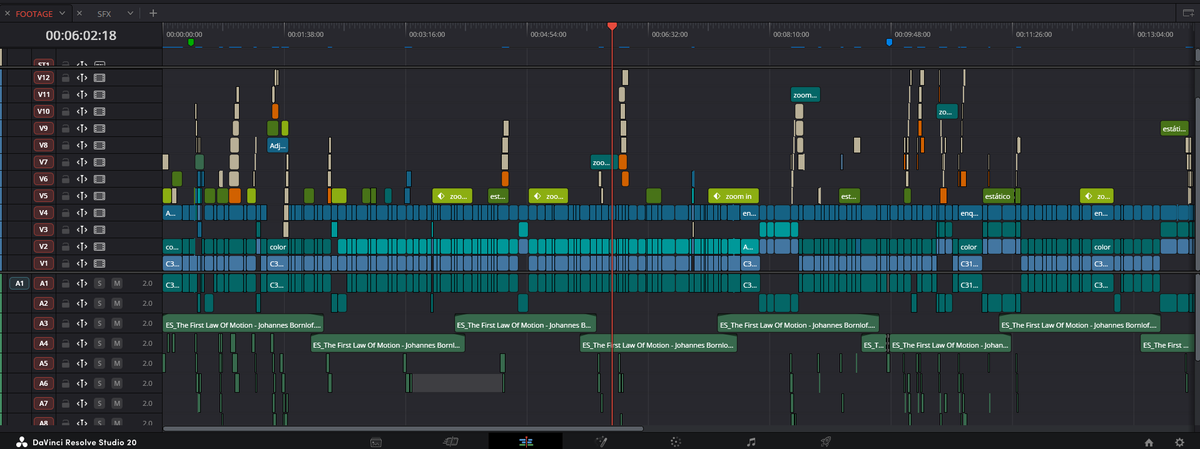This screenshot has width=1200, height=449.
Task: Click the DaVinci Resolve logo
Action: click(x=22, y=441)
